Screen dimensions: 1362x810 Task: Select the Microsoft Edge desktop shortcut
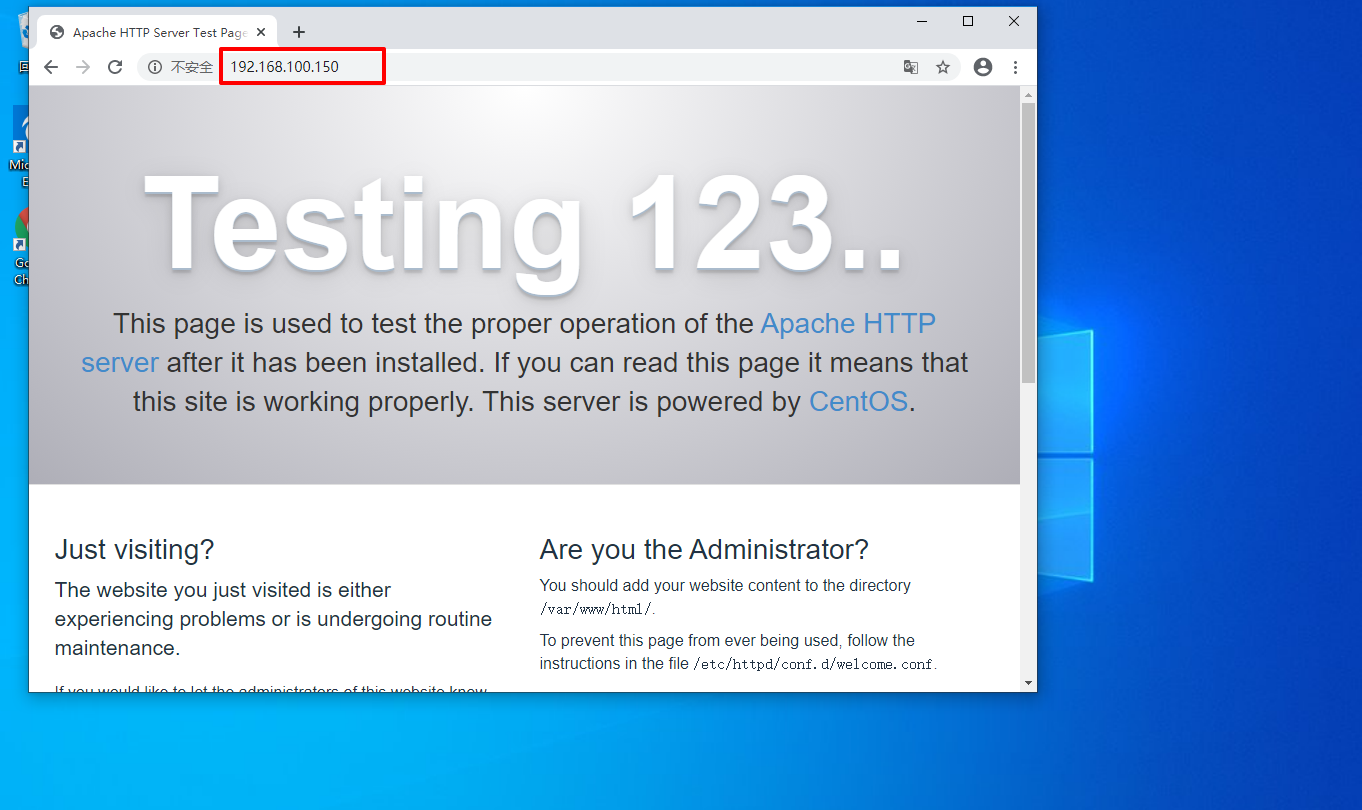(20, 147)
